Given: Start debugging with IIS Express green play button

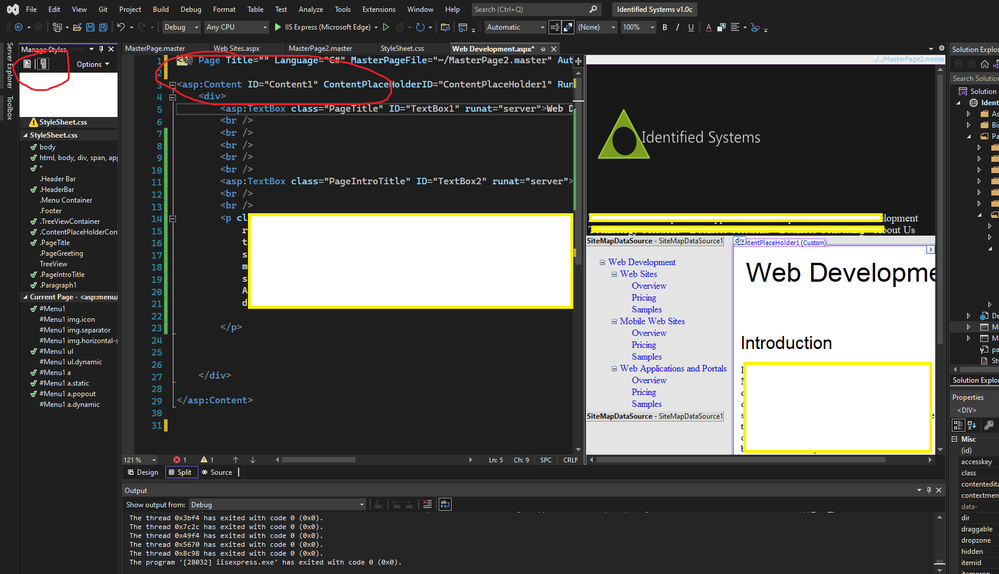Looking at the screenshot, I should (x=278, y=27).
